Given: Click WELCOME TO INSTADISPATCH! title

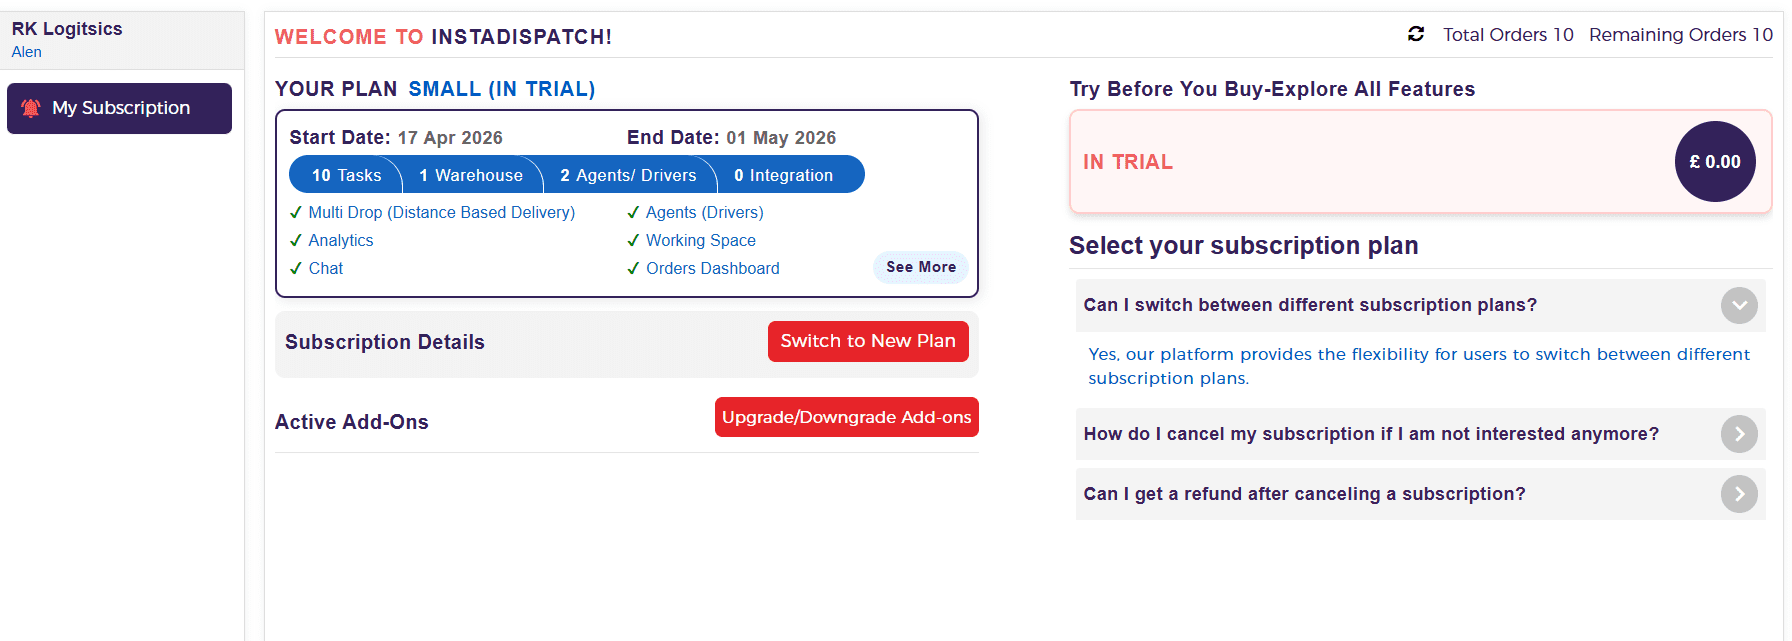Looking at the screenshot, I should pos(443,37).
